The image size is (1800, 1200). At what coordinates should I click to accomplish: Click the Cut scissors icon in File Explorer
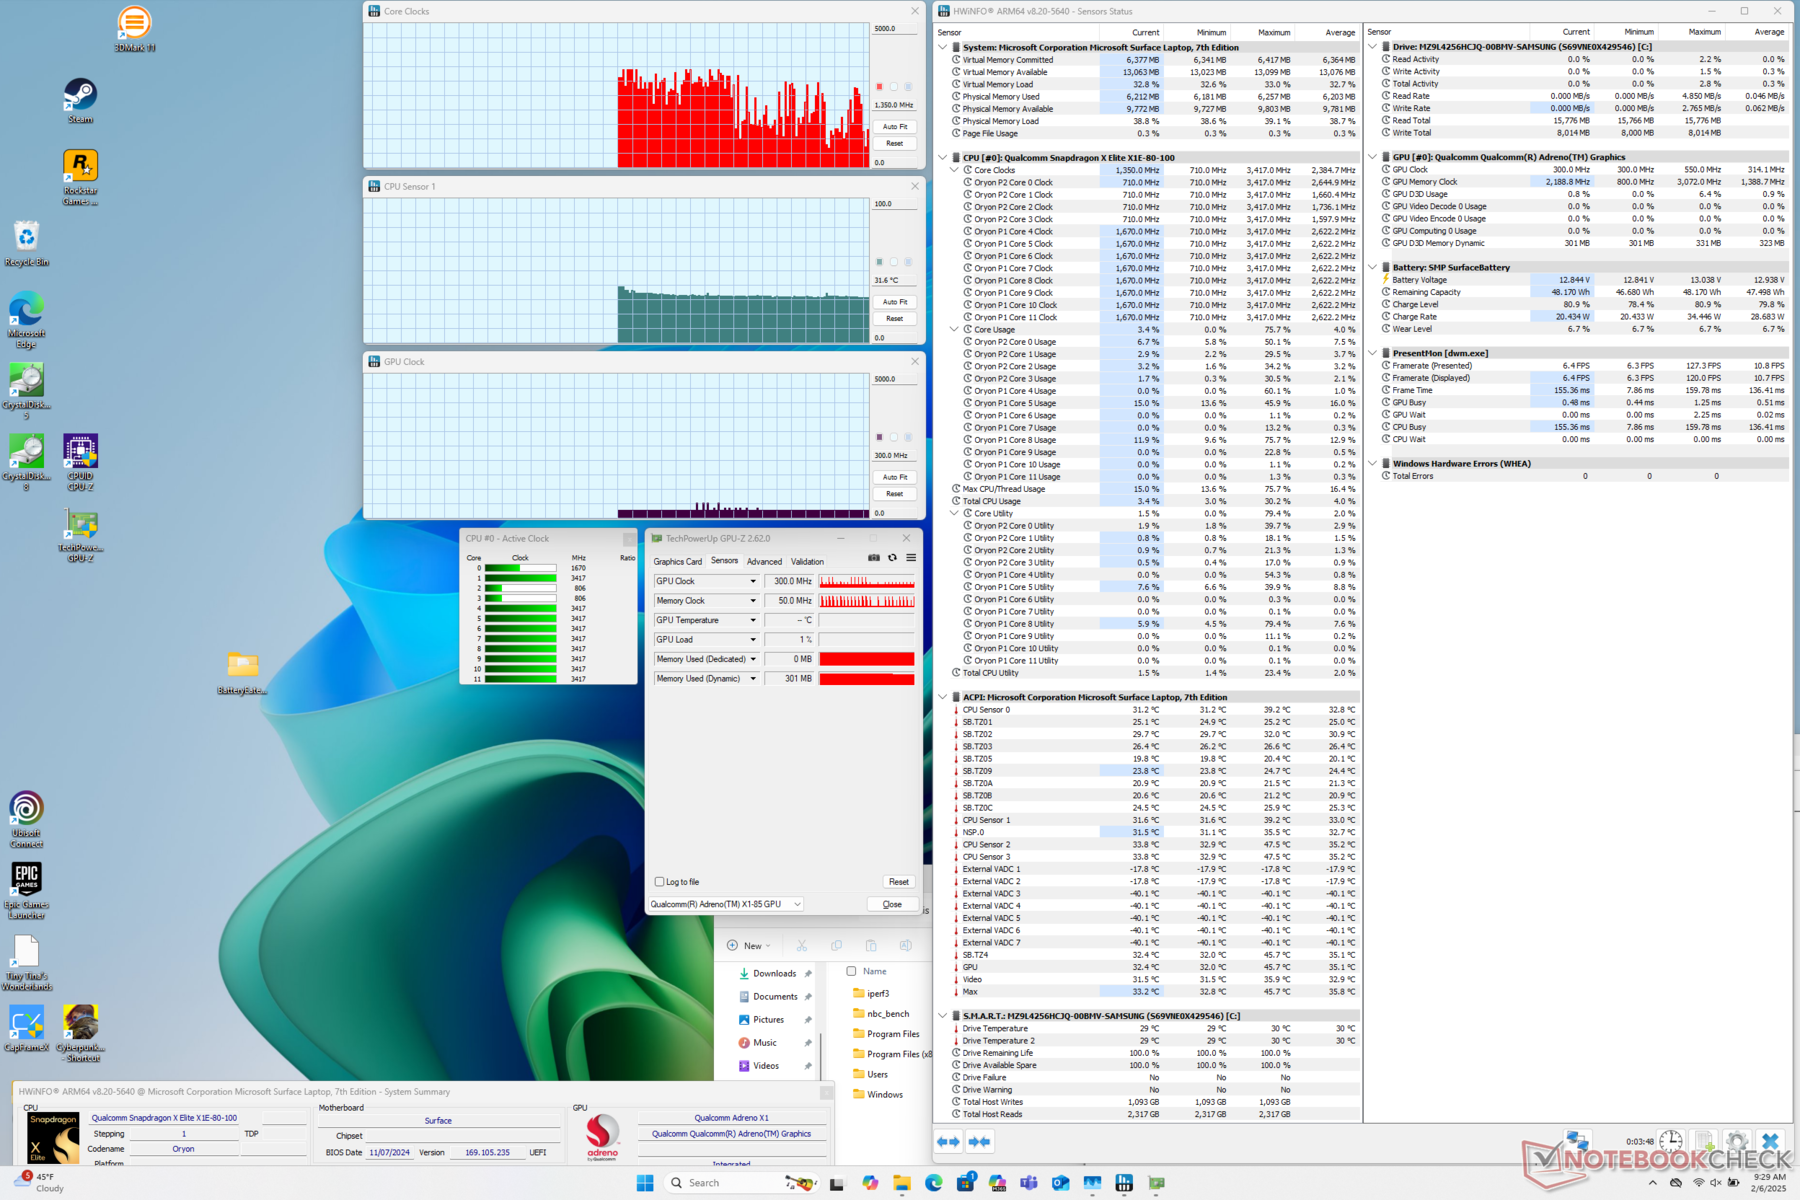(801, 945)
